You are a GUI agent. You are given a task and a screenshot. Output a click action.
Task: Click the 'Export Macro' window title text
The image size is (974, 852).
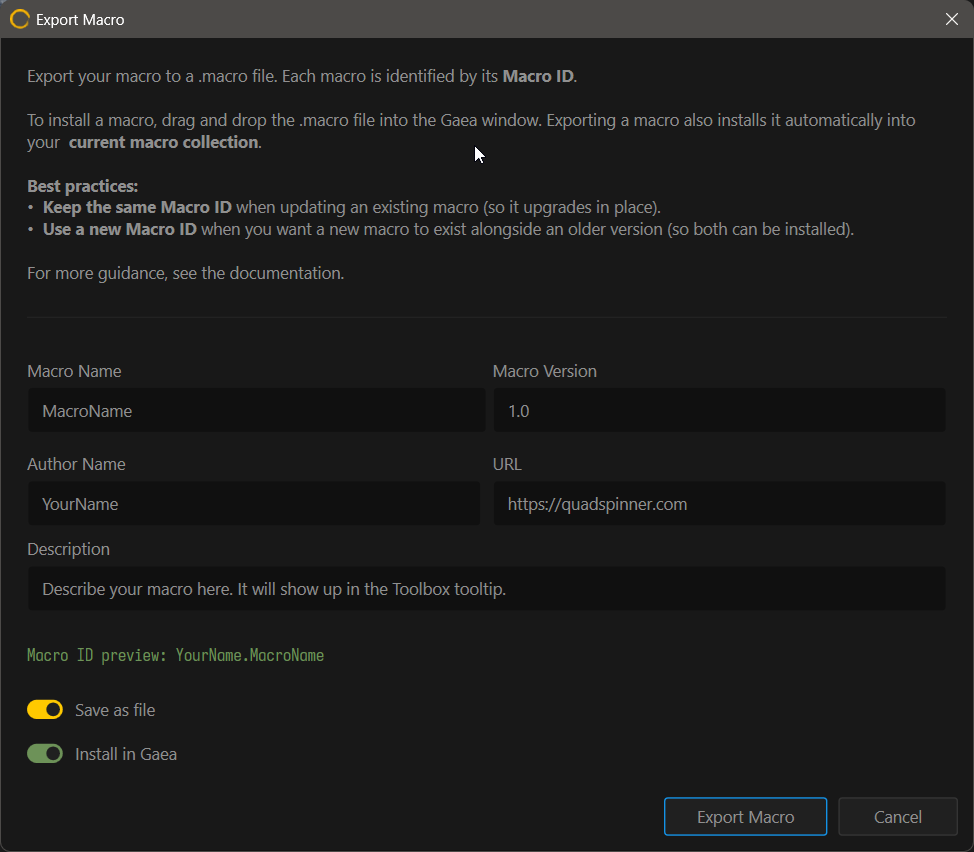tap(80, 20)
